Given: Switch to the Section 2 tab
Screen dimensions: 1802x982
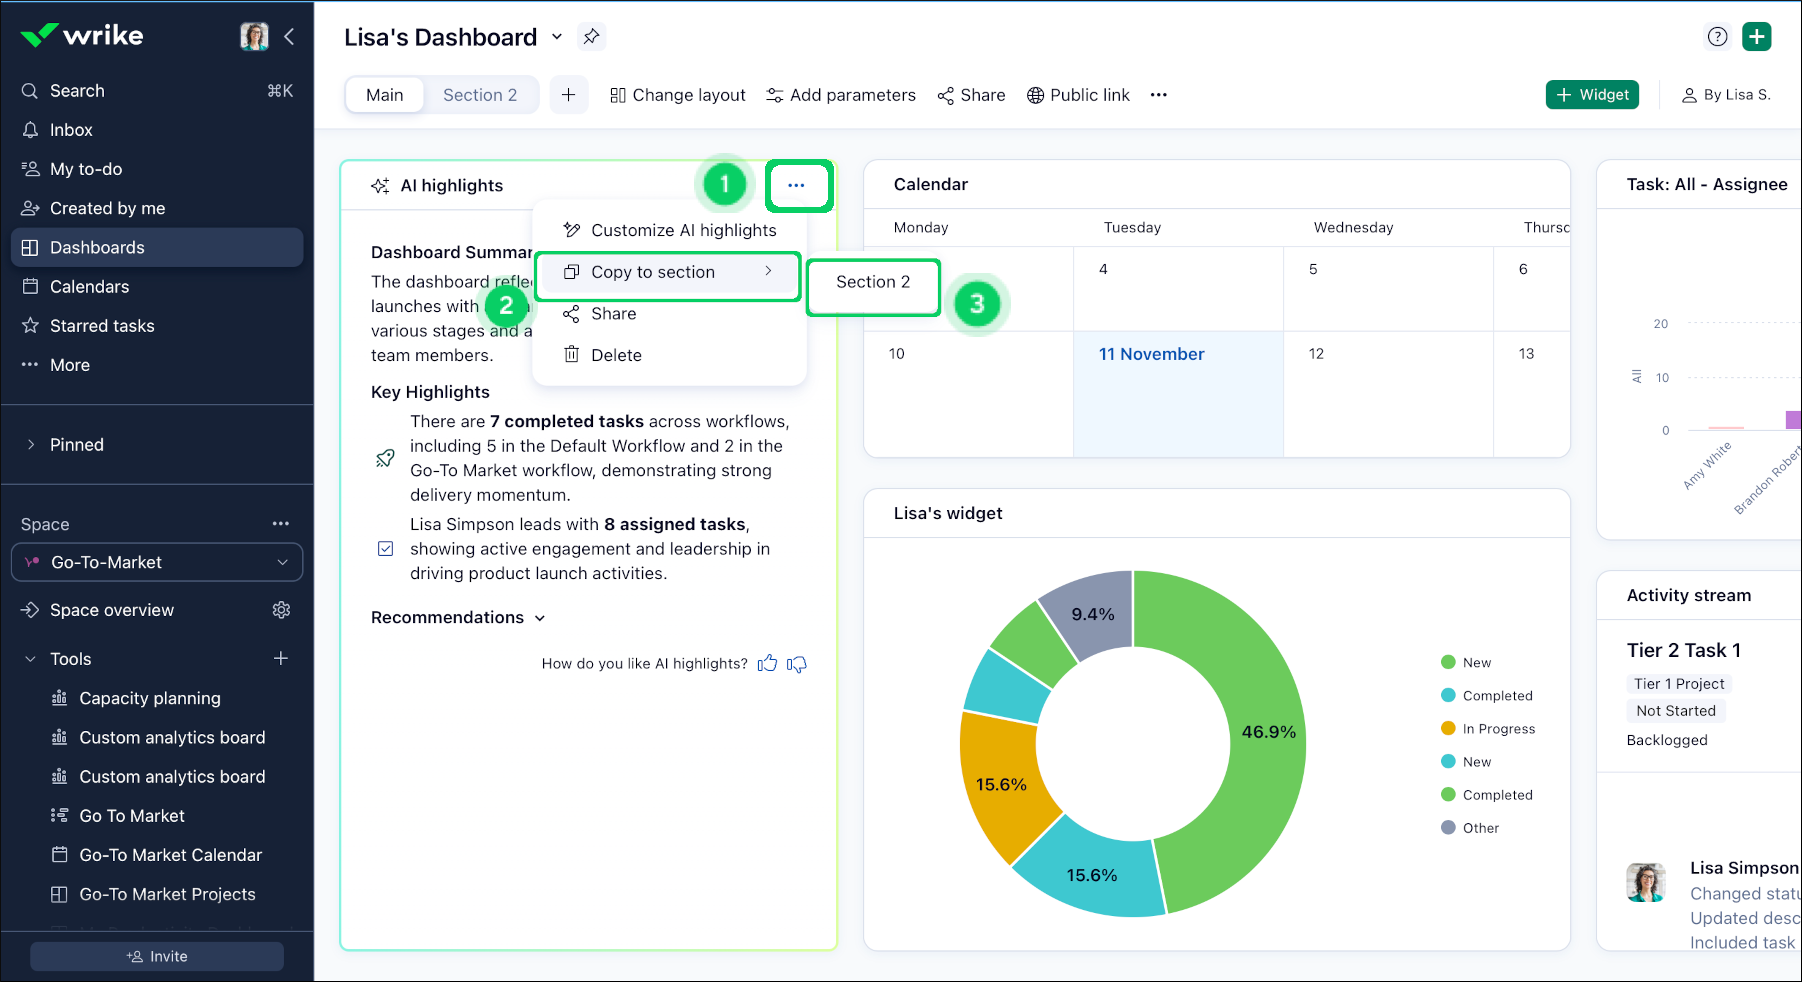Looking at the screenshot, I should coord(480,95).
